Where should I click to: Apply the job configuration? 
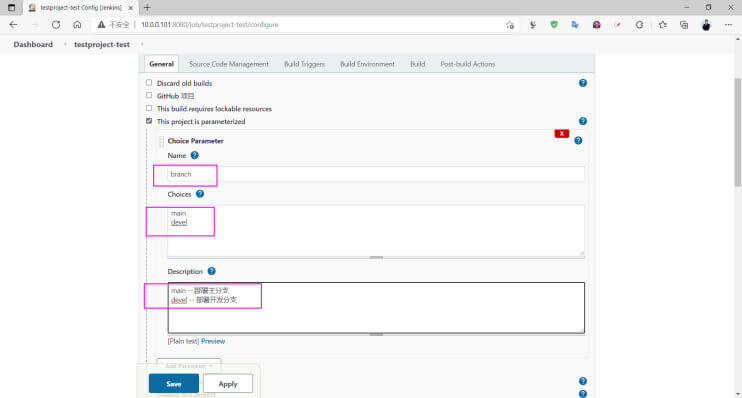(x=228, y=384)
